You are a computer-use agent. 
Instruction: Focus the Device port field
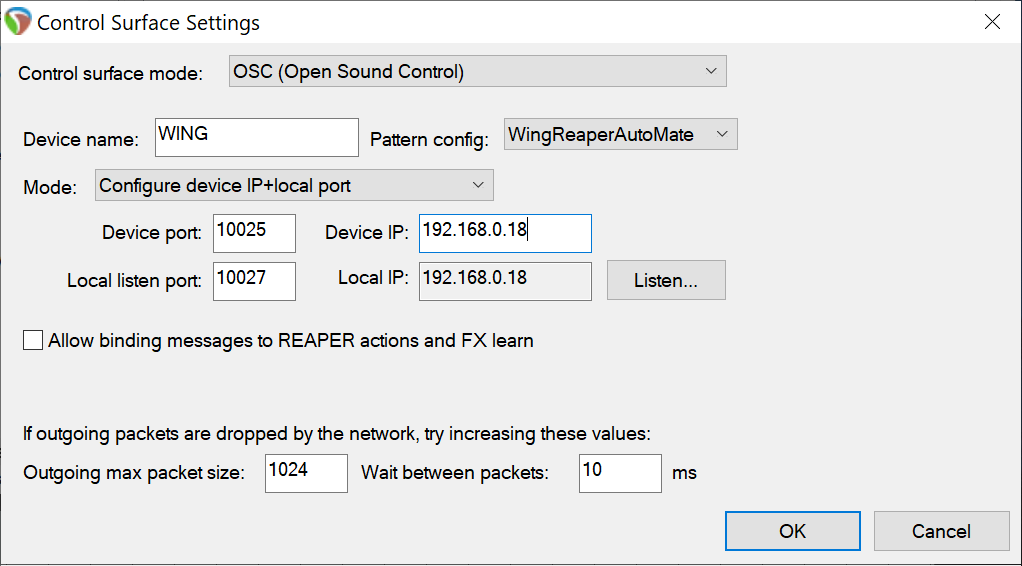coord(254,233)
